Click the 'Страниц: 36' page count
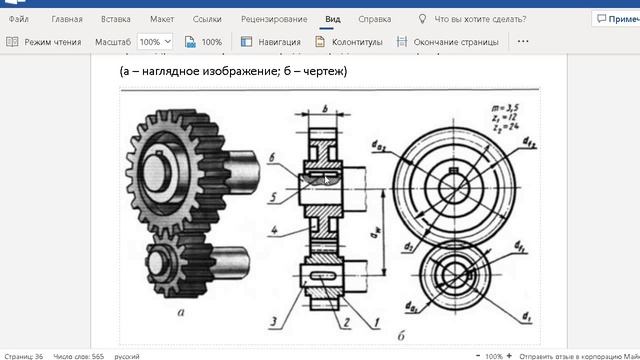 coord(24,356)
